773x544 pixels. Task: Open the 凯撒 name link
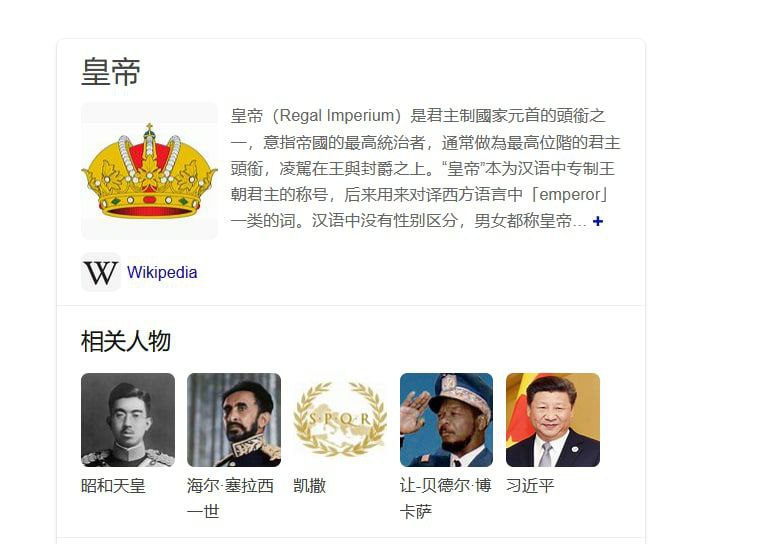(x=310, y=486)
